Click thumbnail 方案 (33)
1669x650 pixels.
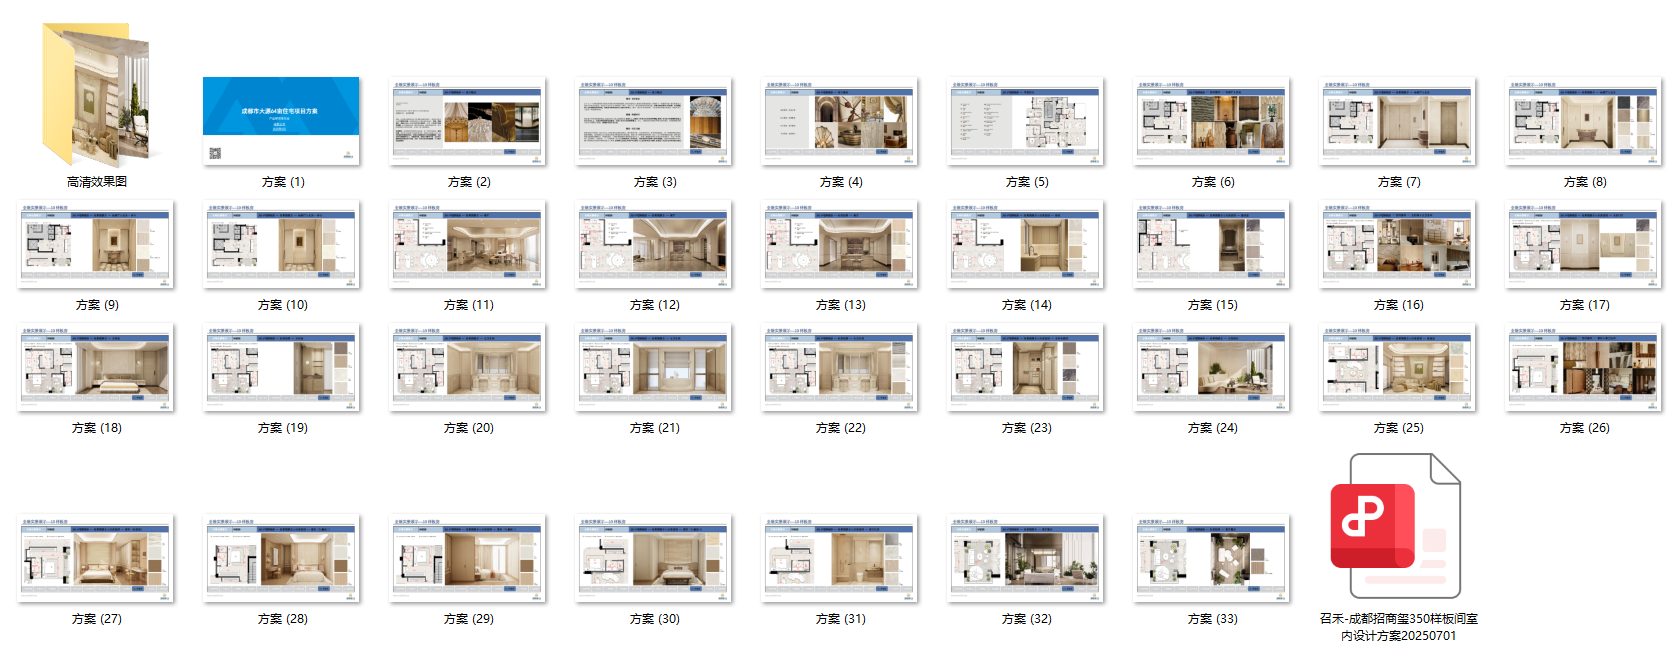[1212, 558]
